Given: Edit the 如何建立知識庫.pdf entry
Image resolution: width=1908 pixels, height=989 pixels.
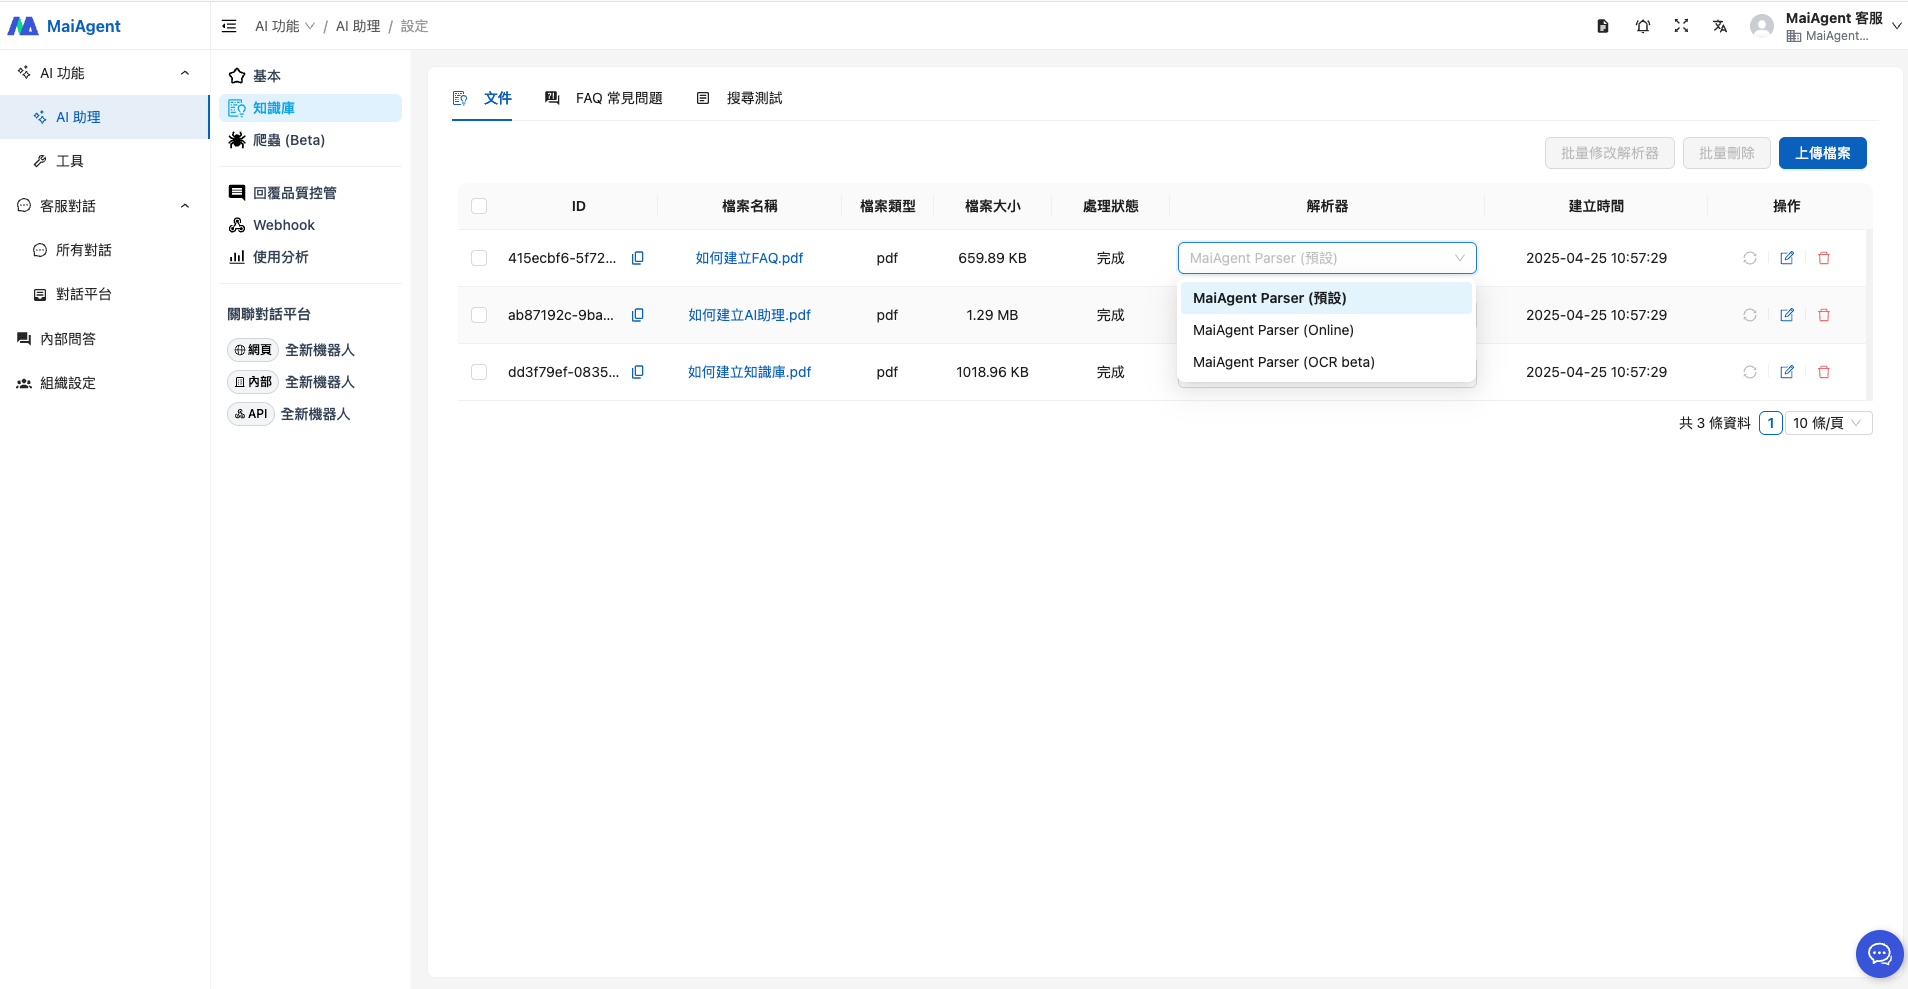Looking at the screenshot, I should pos(1787,372).
